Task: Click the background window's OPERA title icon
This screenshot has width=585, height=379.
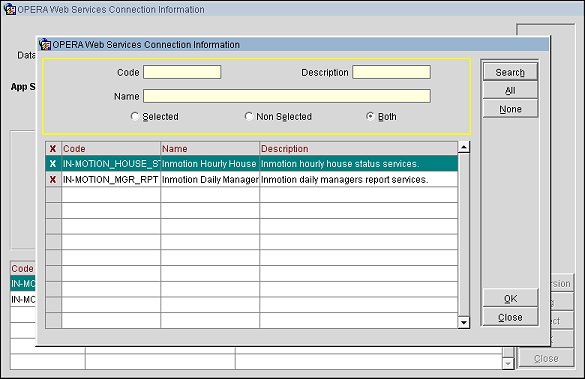Action: (x=10, y=9)
